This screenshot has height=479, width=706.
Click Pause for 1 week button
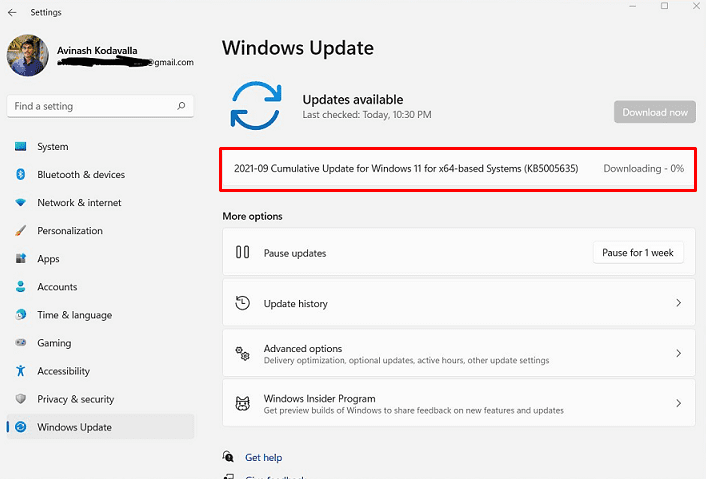[x=638, y=253]
